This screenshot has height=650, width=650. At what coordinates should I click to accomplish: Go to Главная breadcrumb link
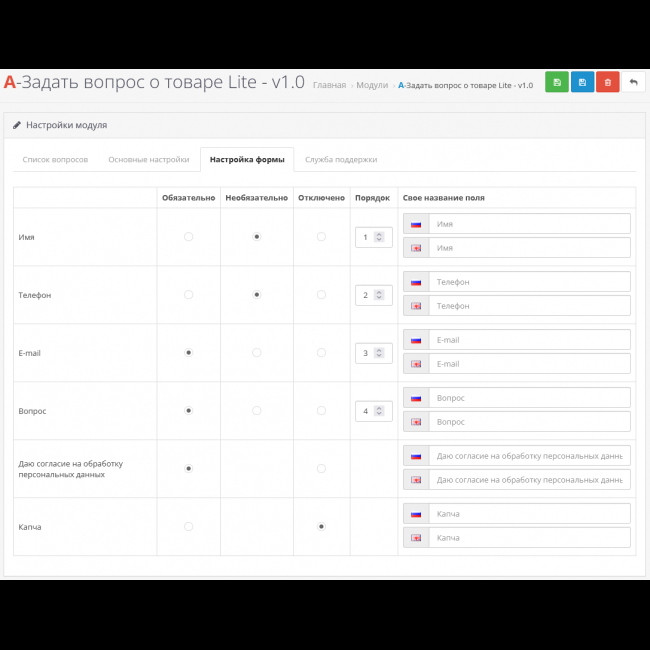coord(329,85)
